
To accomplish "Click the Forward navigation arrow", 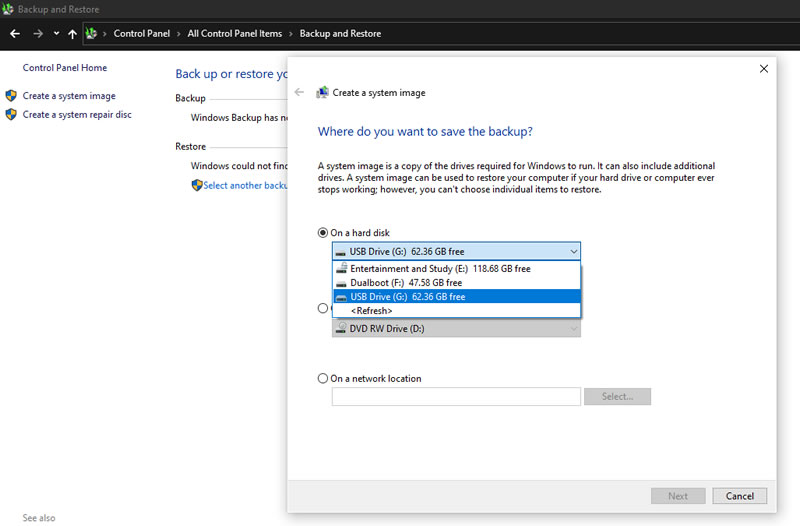I will (38, 34).
